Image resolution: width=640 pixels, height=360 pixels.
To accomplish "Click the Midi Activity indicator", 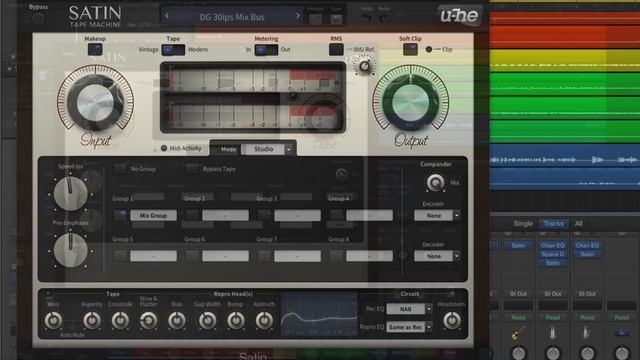I will point(164,148).
